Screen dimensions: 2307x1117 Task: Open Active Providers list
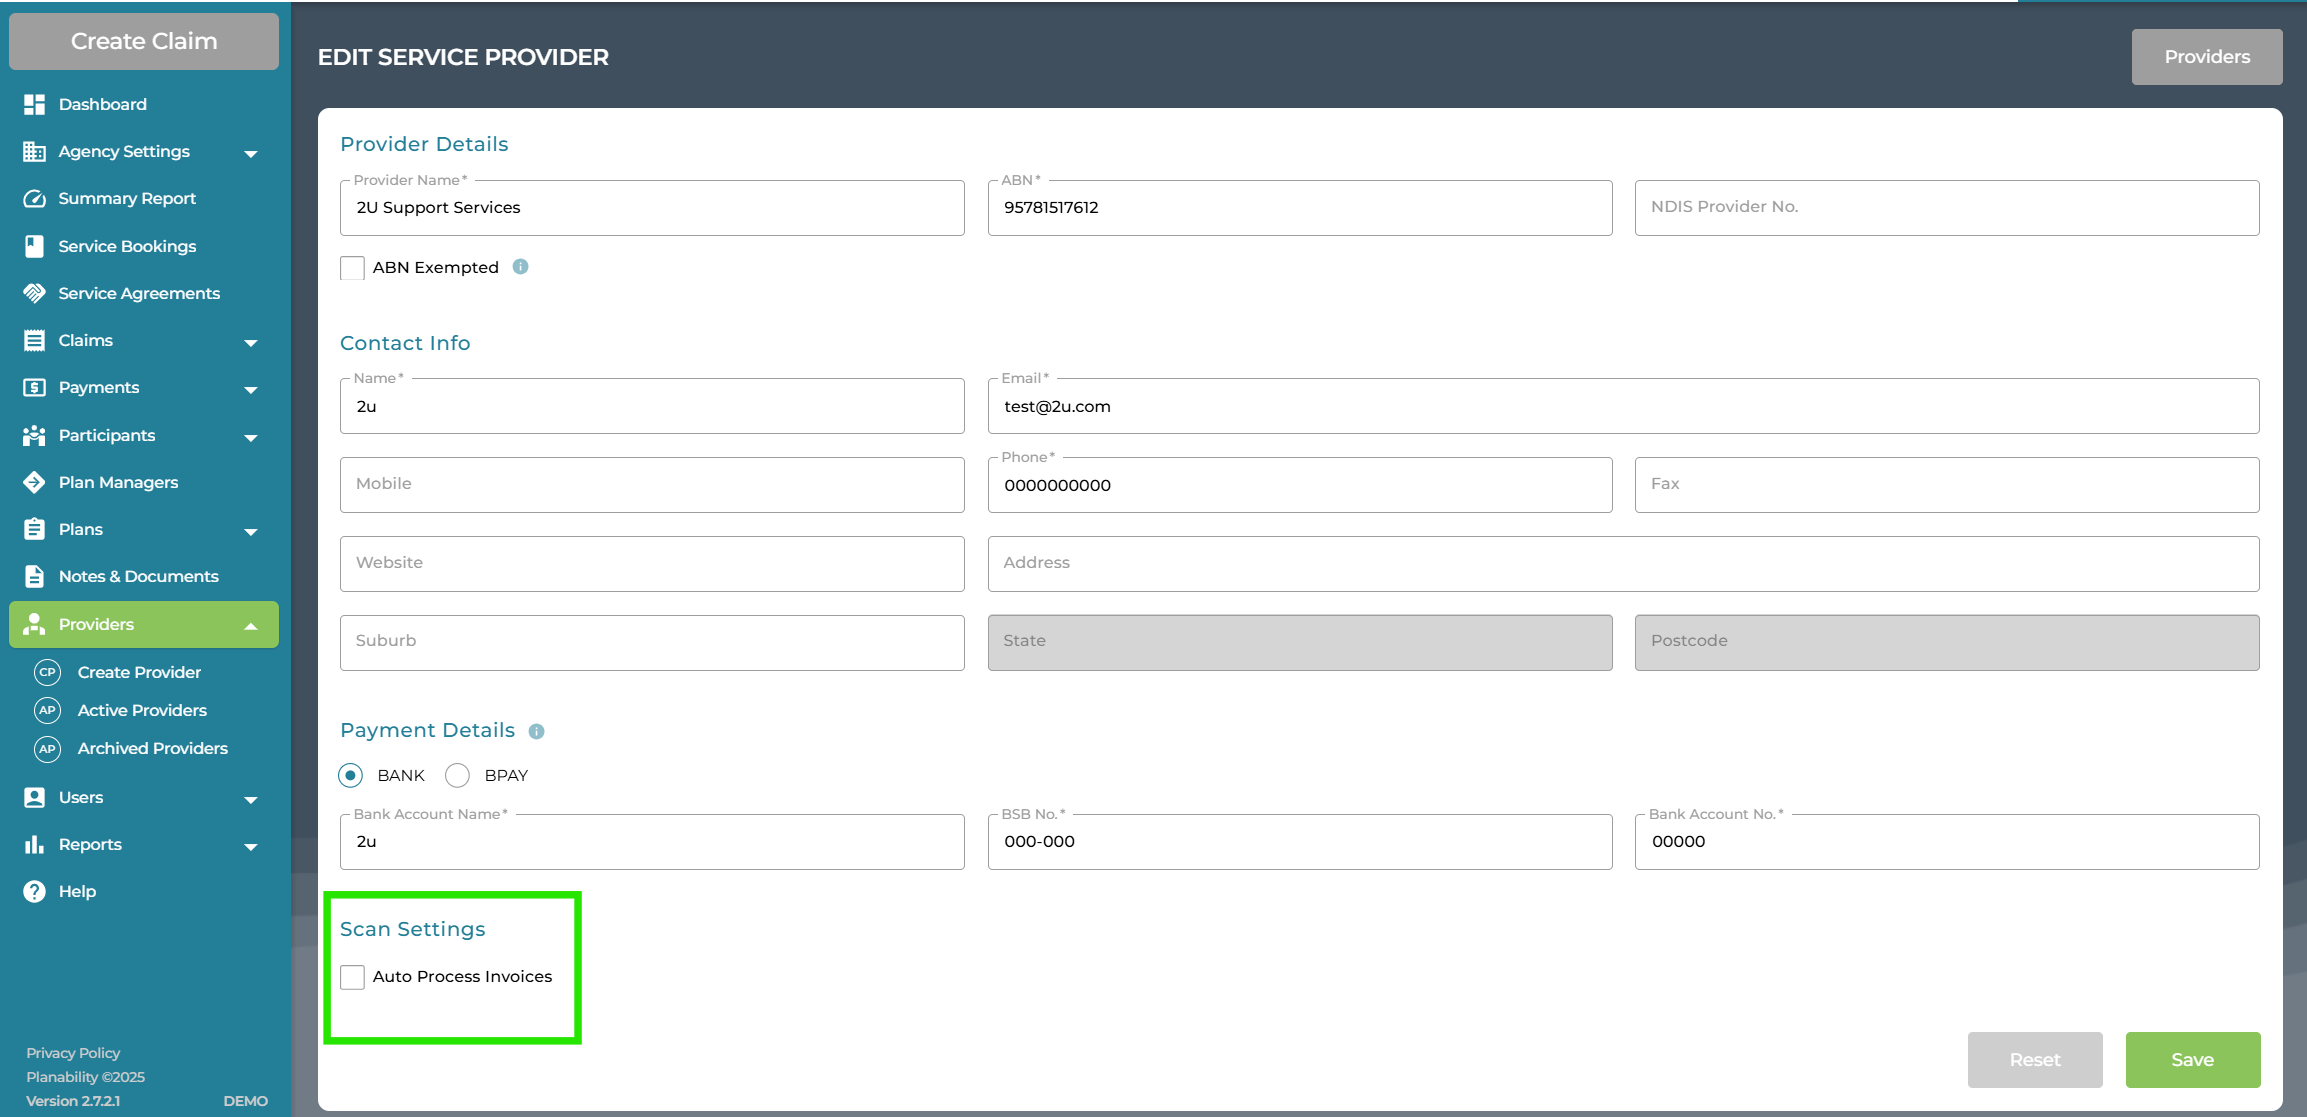tap(142, 710)
